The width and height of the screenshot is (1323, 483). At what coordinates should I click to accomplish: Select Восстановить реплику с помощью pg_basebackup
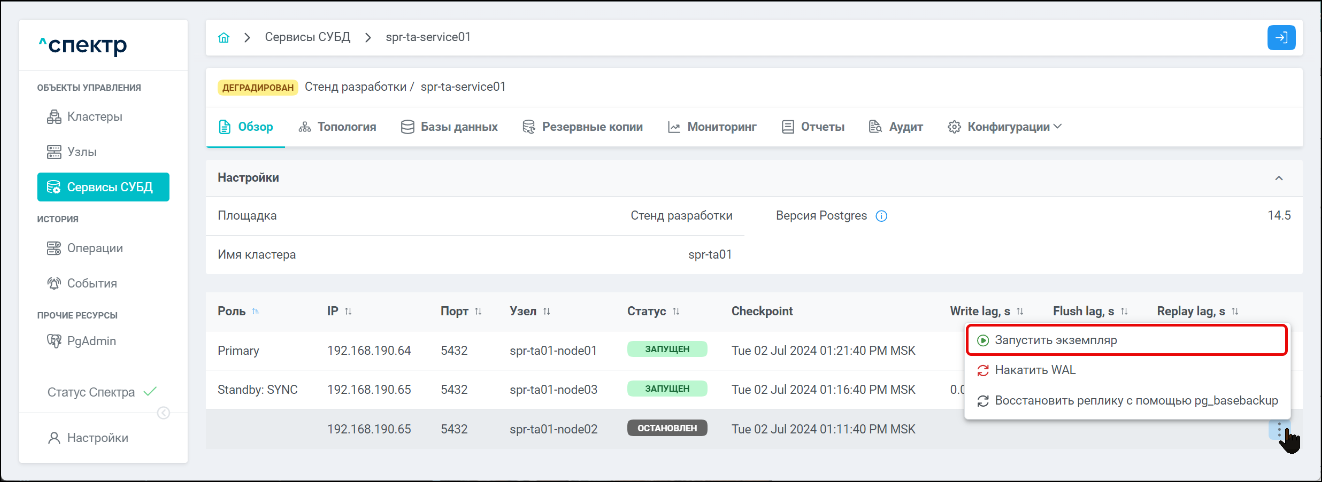tap(1126, 400)
